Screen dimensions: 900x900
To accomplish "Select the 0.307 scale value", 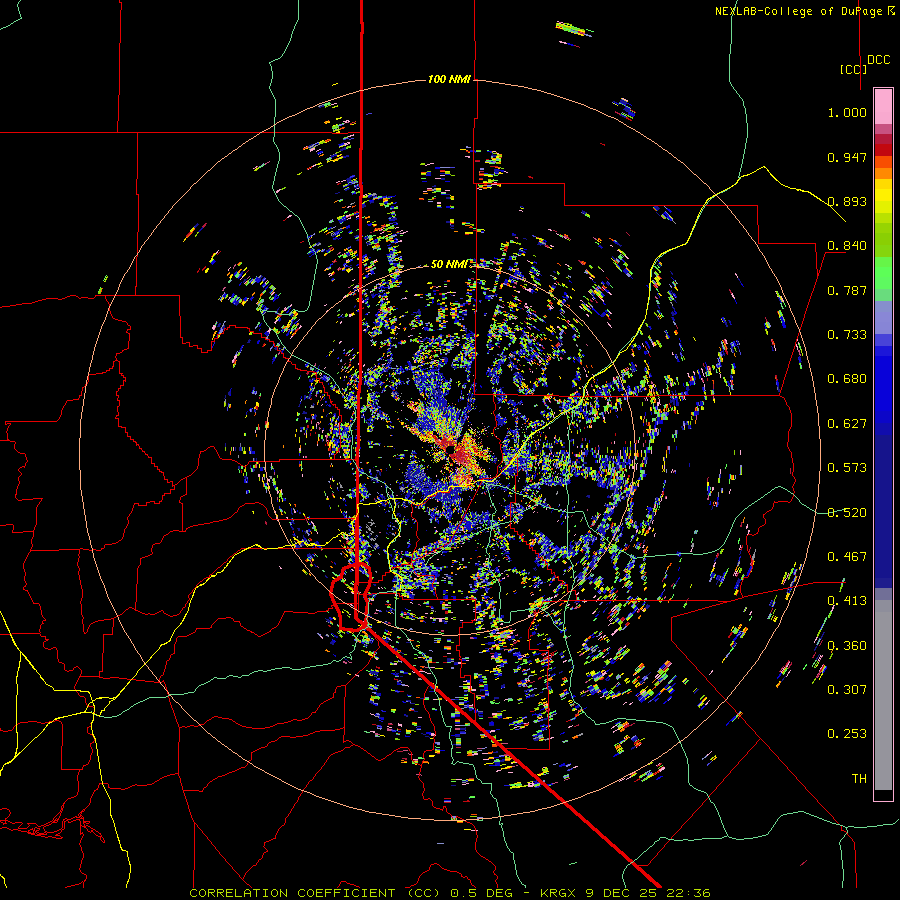I will click(847, 690).
